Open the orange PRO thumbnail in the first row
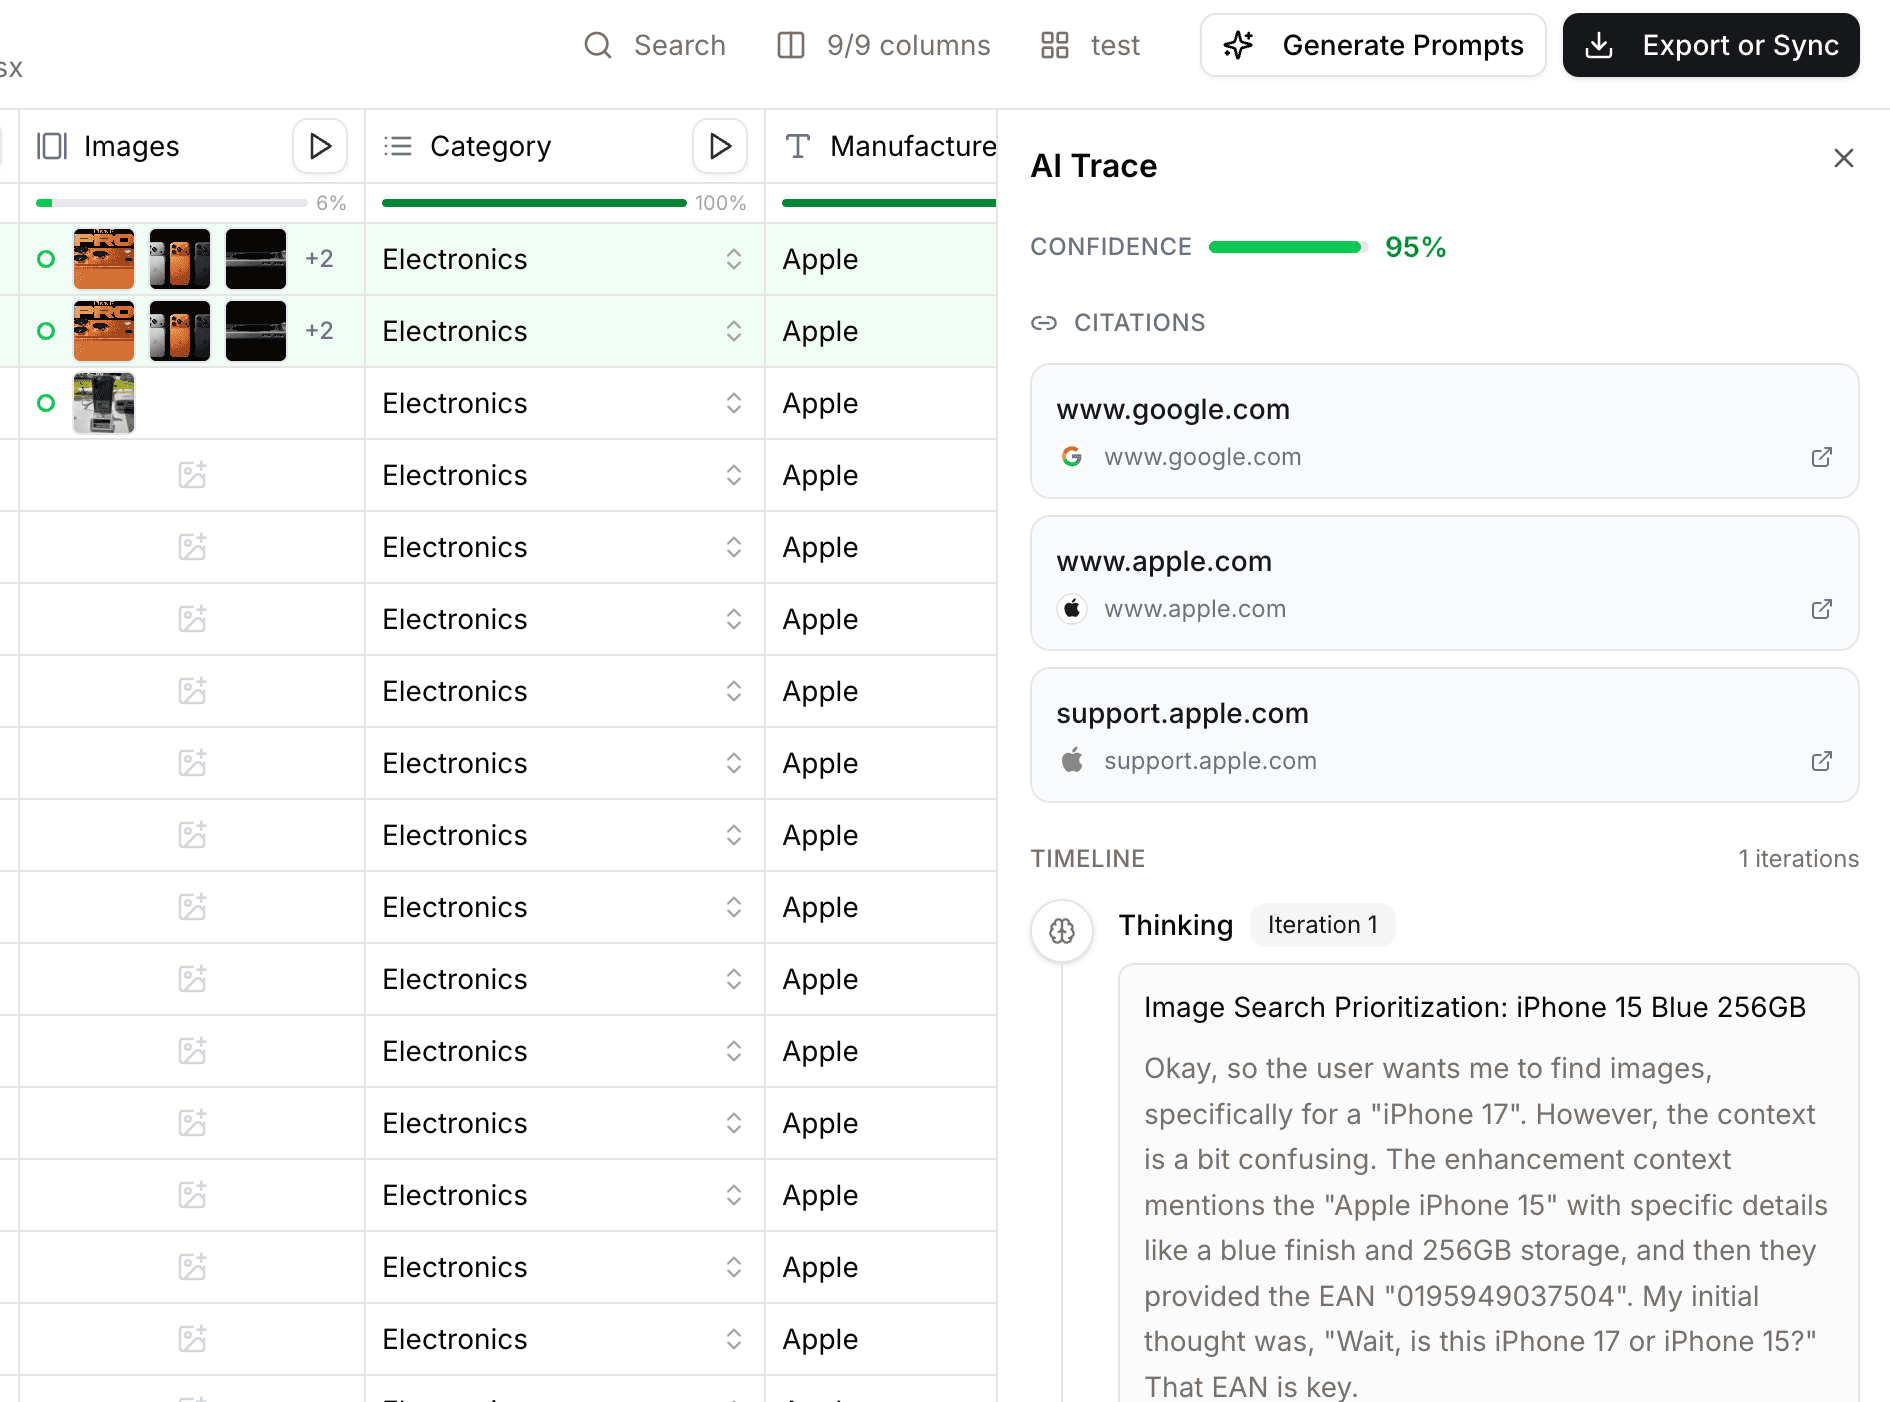 (x=104, y=259)
